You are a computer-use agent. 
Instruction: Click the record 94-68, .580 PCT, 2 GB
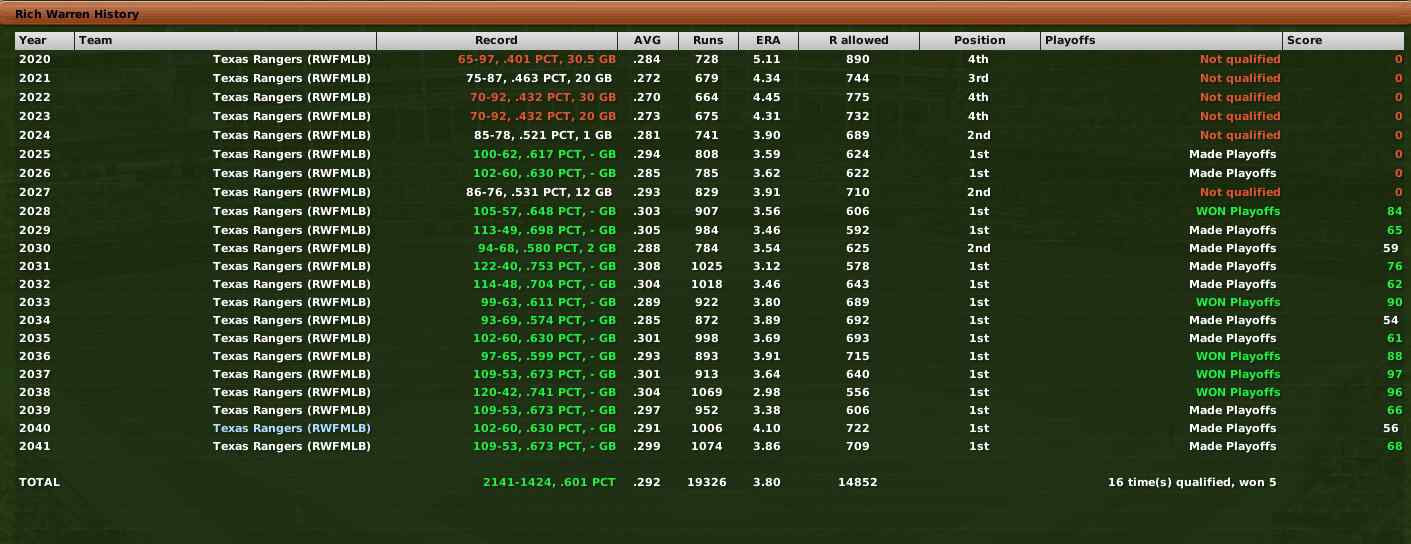tap(545, 248)
